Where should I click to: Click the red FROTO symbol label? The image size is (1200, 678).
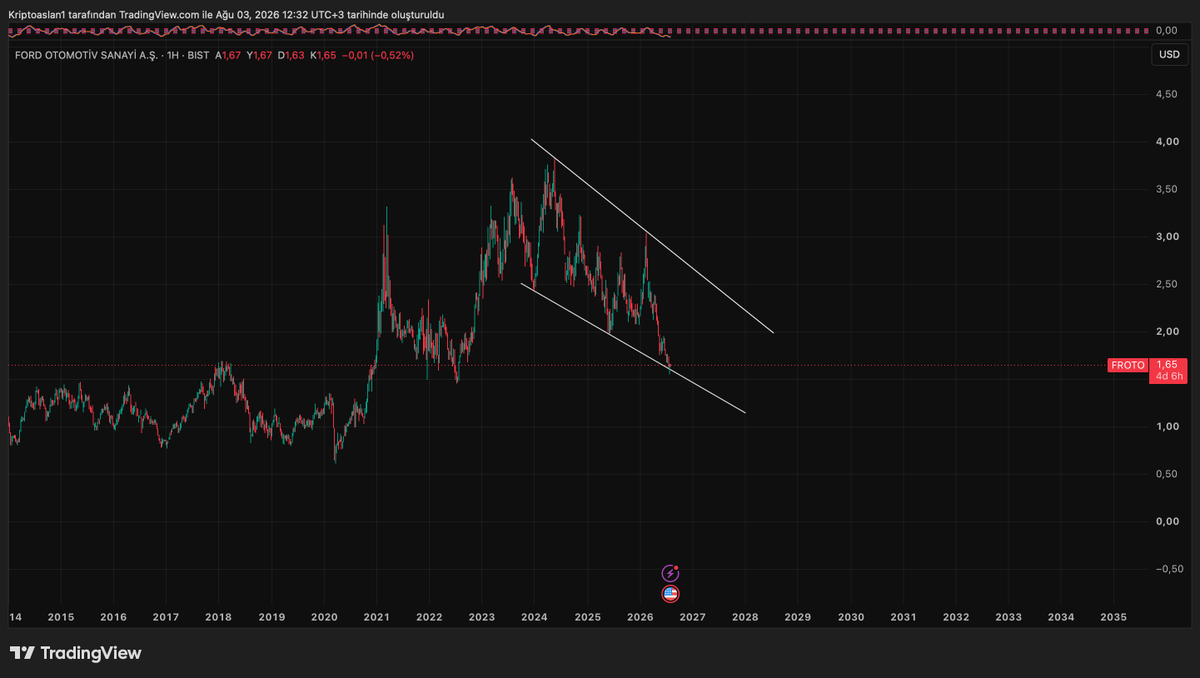pos(1128,366)
